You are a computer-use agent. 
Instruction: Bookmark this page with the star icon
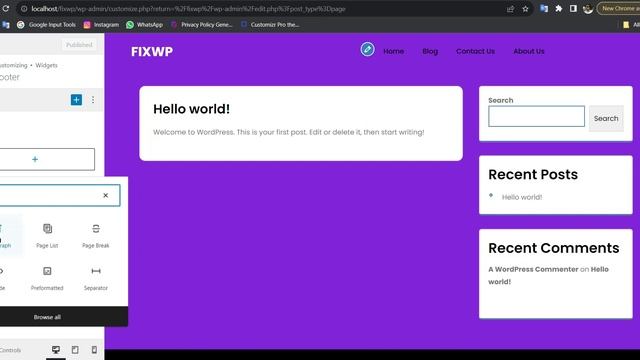tap(525, 9)
